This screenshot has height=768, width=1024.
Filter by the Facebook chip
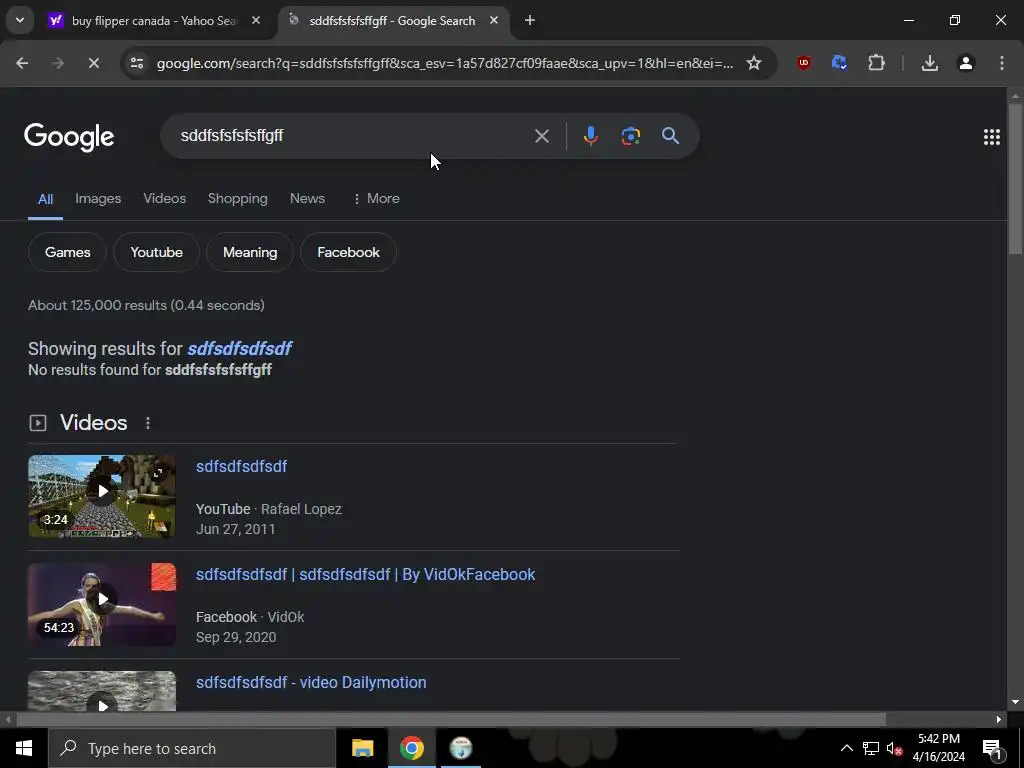point(348,252)
